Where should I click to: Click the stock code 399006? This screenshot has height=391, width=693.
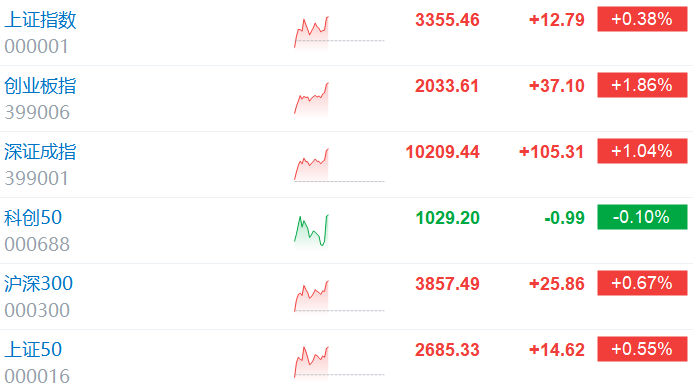[x=37, y=113]
